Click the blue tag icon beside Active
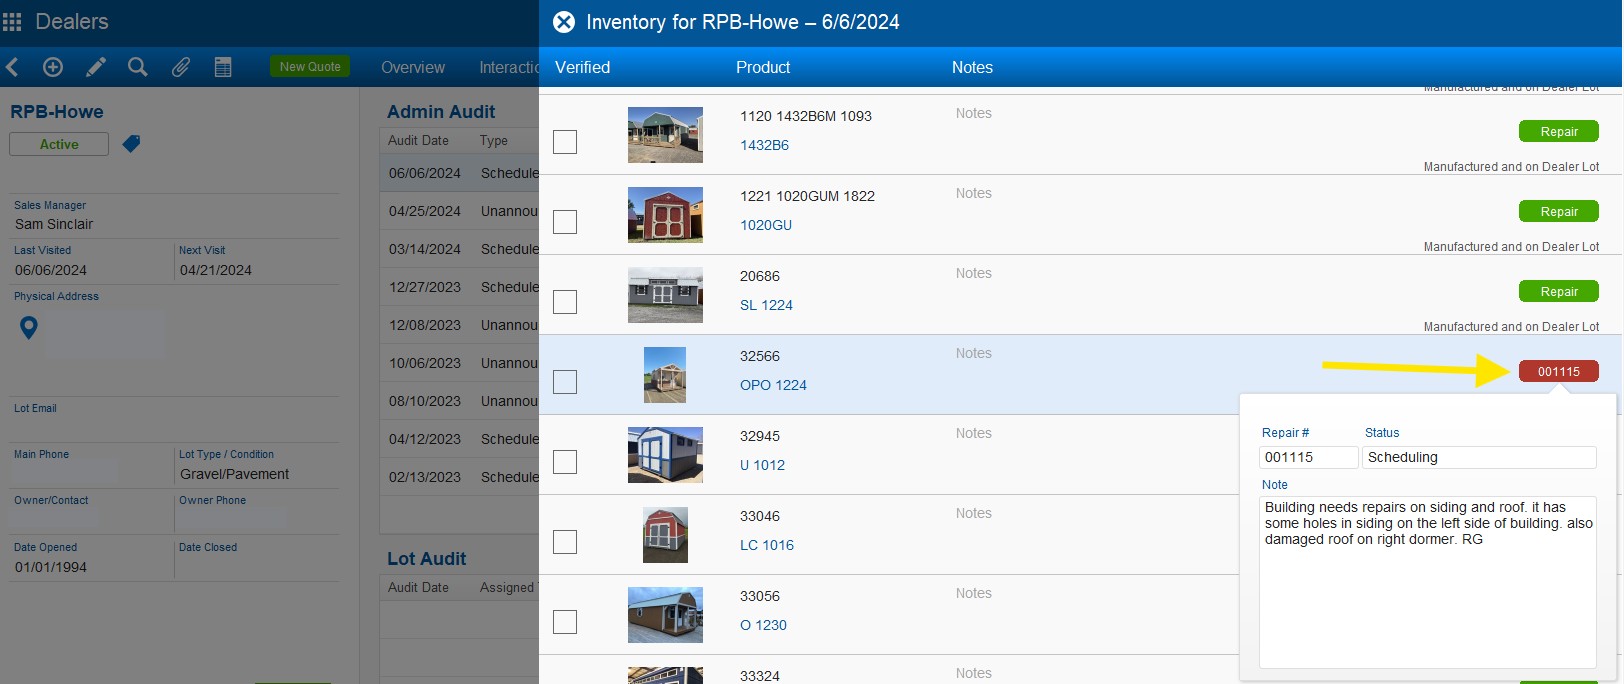Image resolution: width=1624 pixels, height=684 pixels. click(131, 144)
